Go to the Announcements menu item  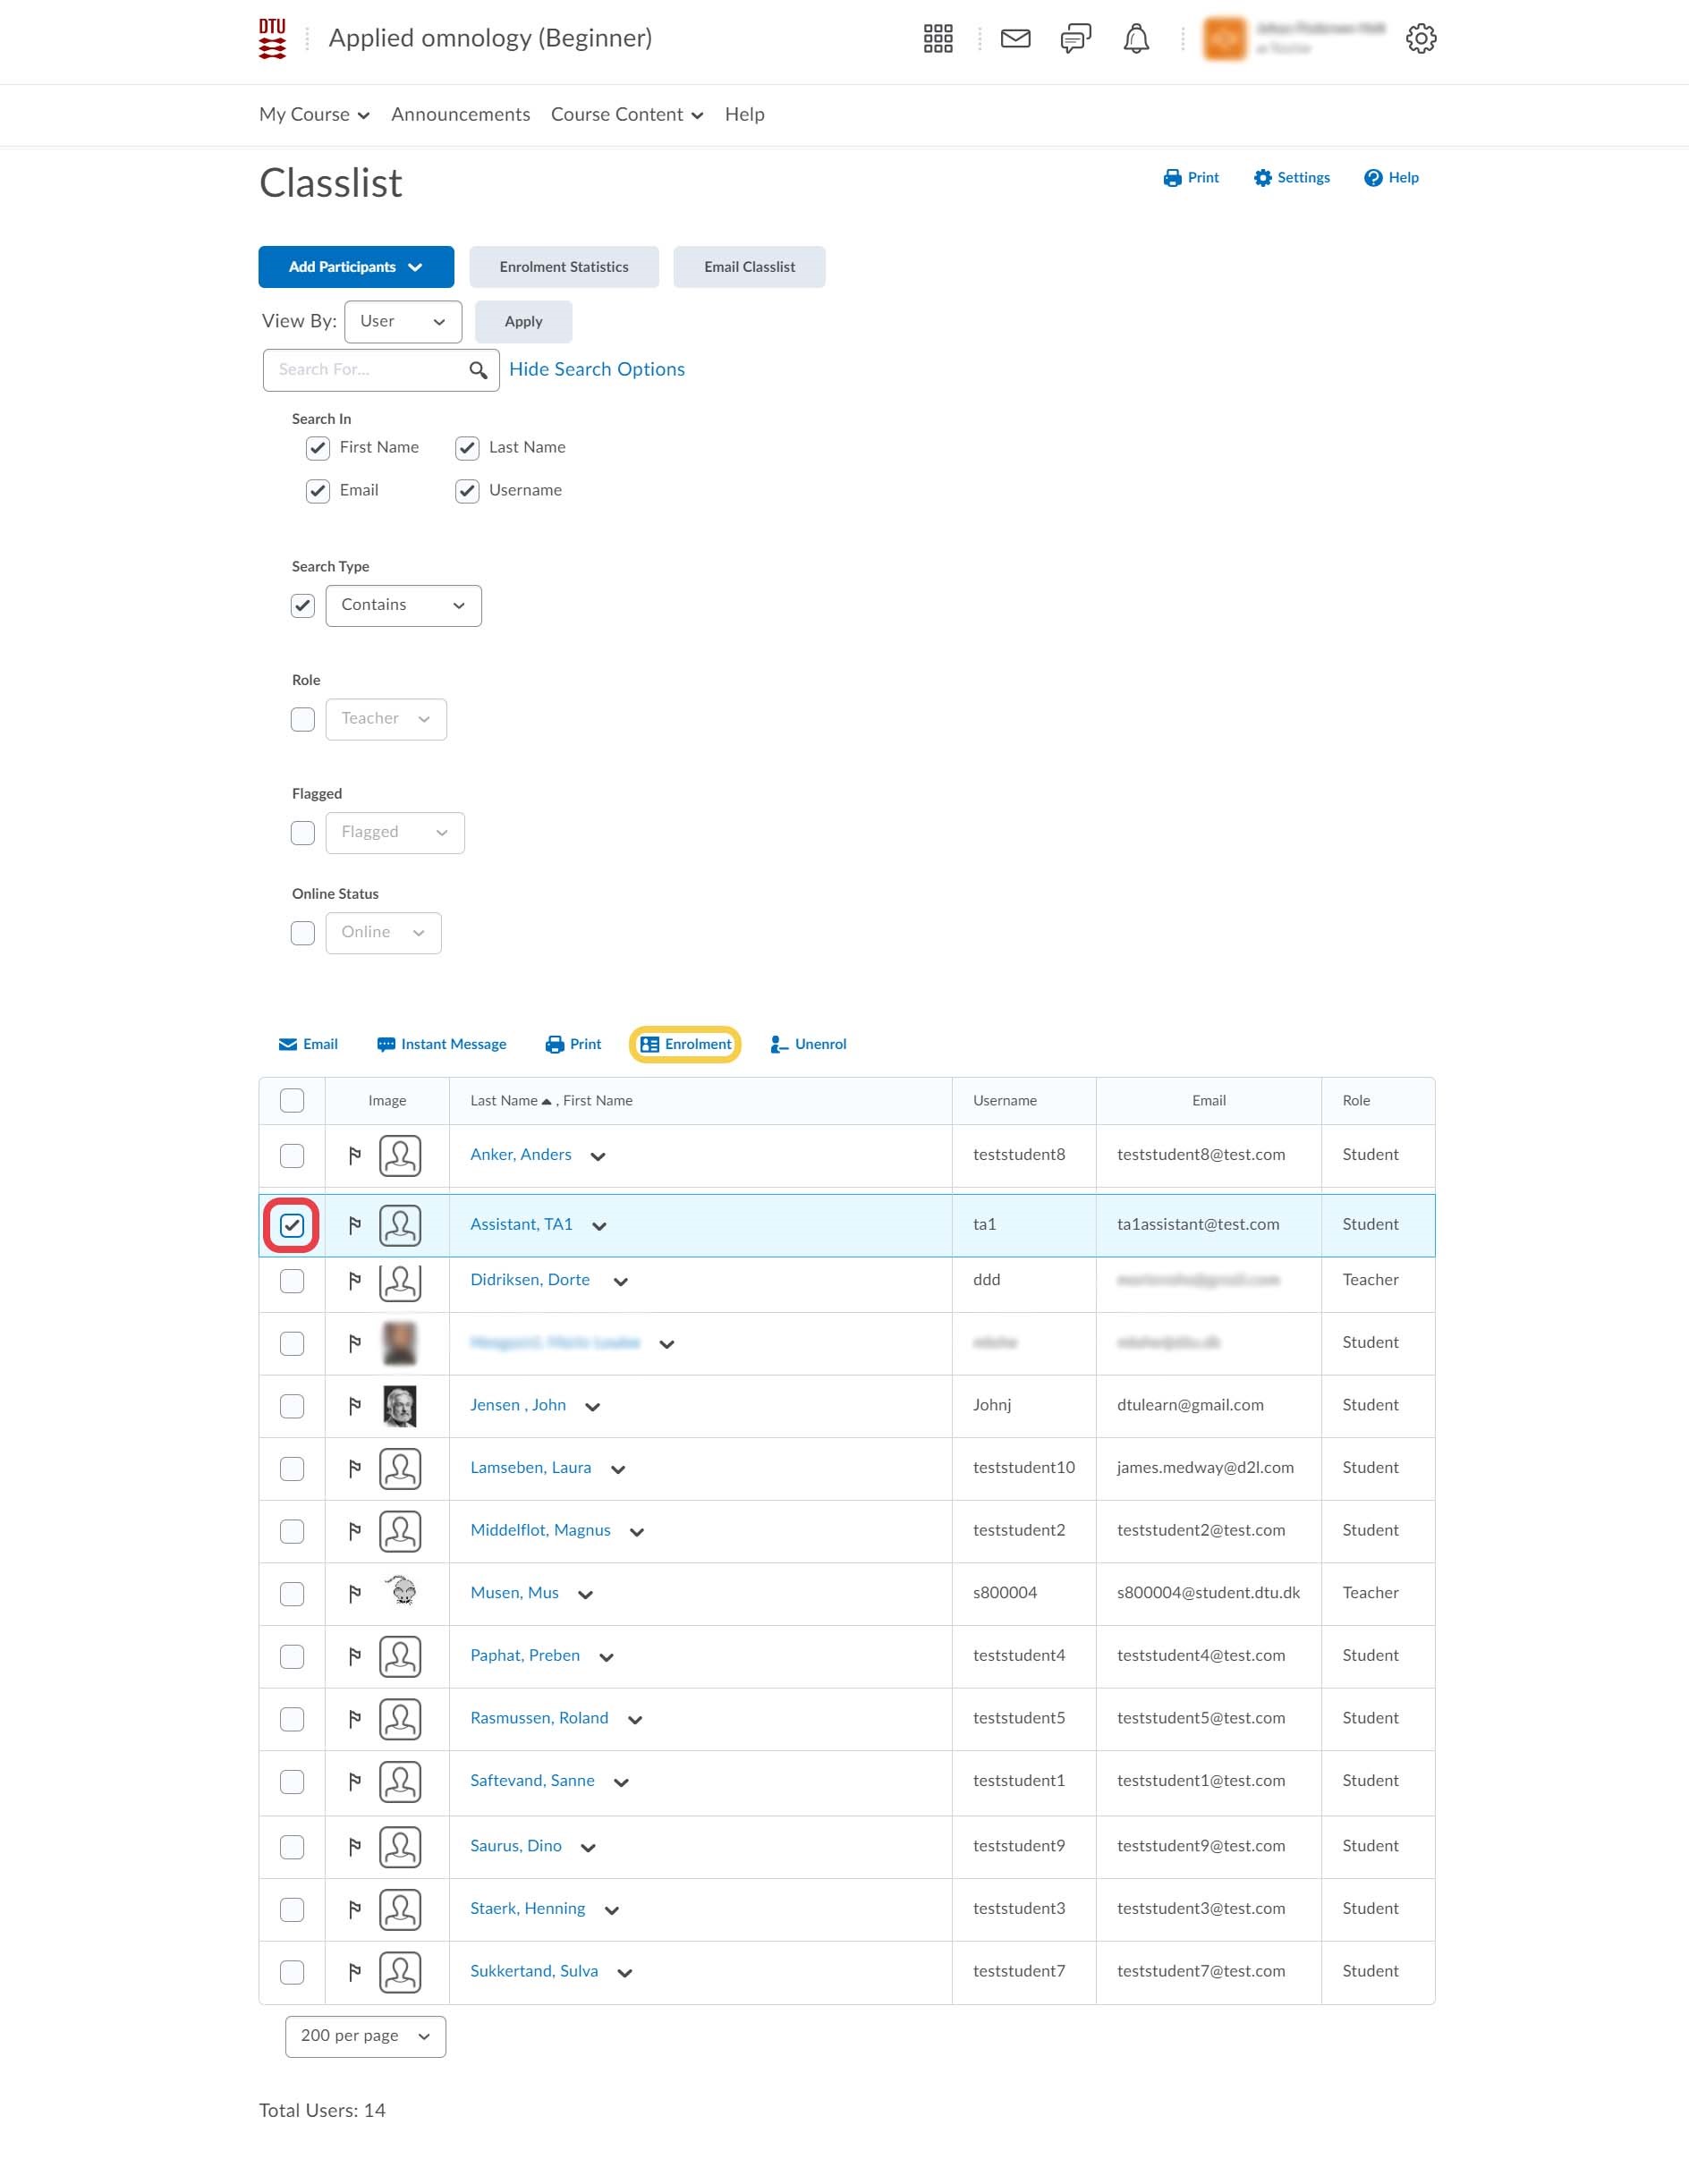[460, 115]
